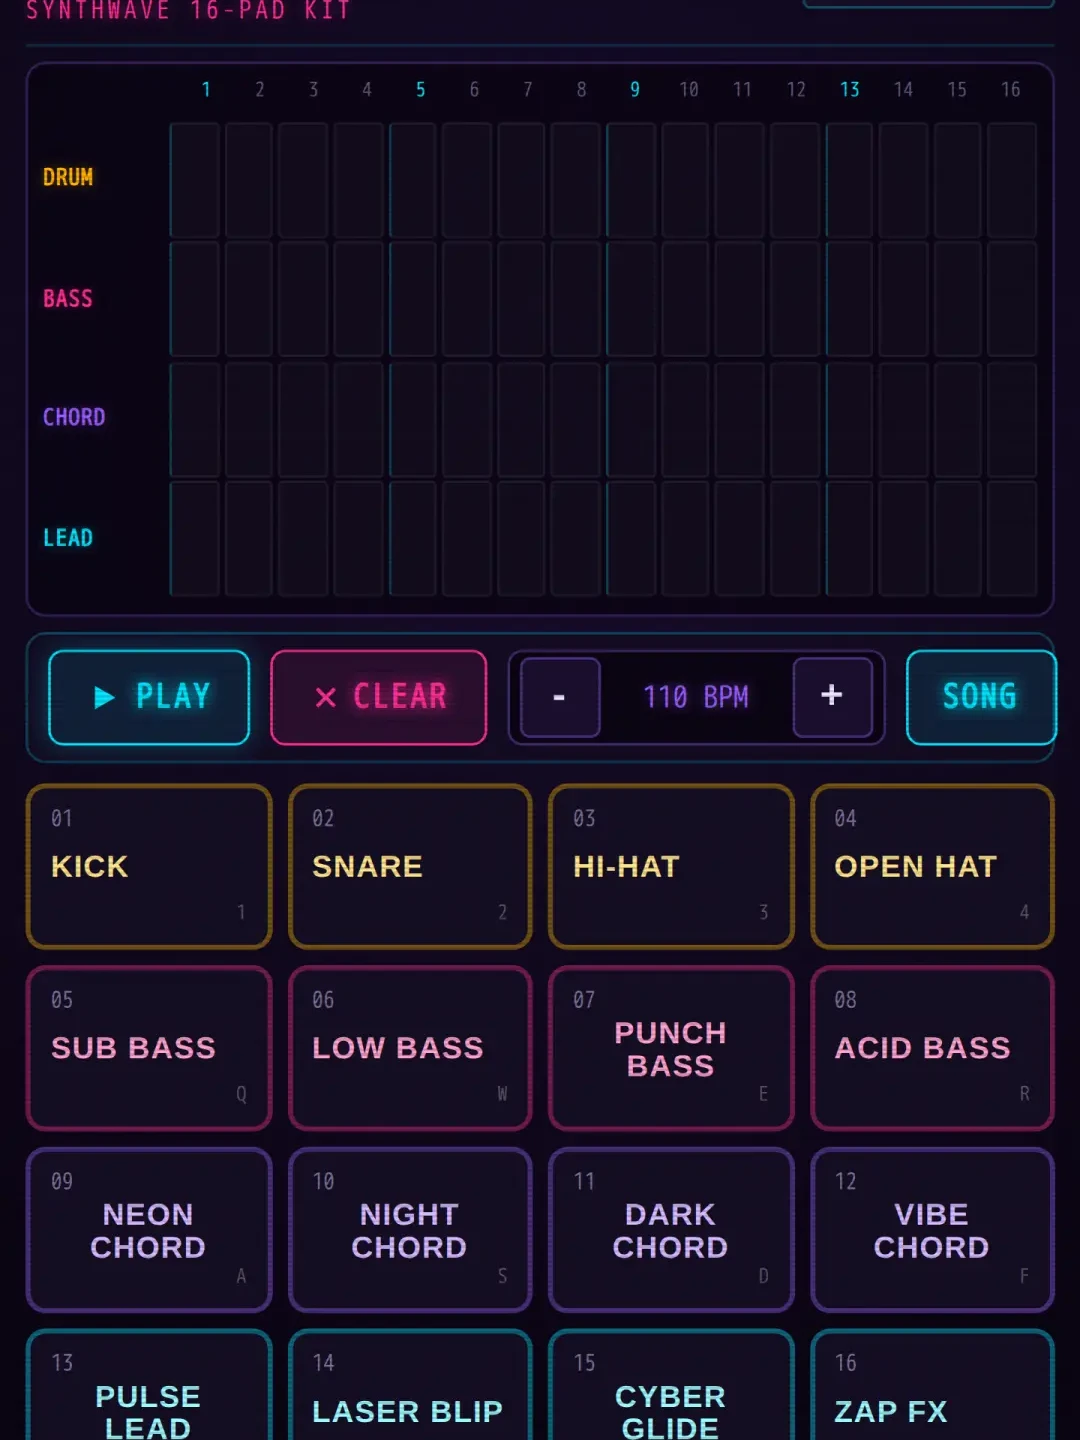Toggle DRUM row step 5

pos(413,180)
